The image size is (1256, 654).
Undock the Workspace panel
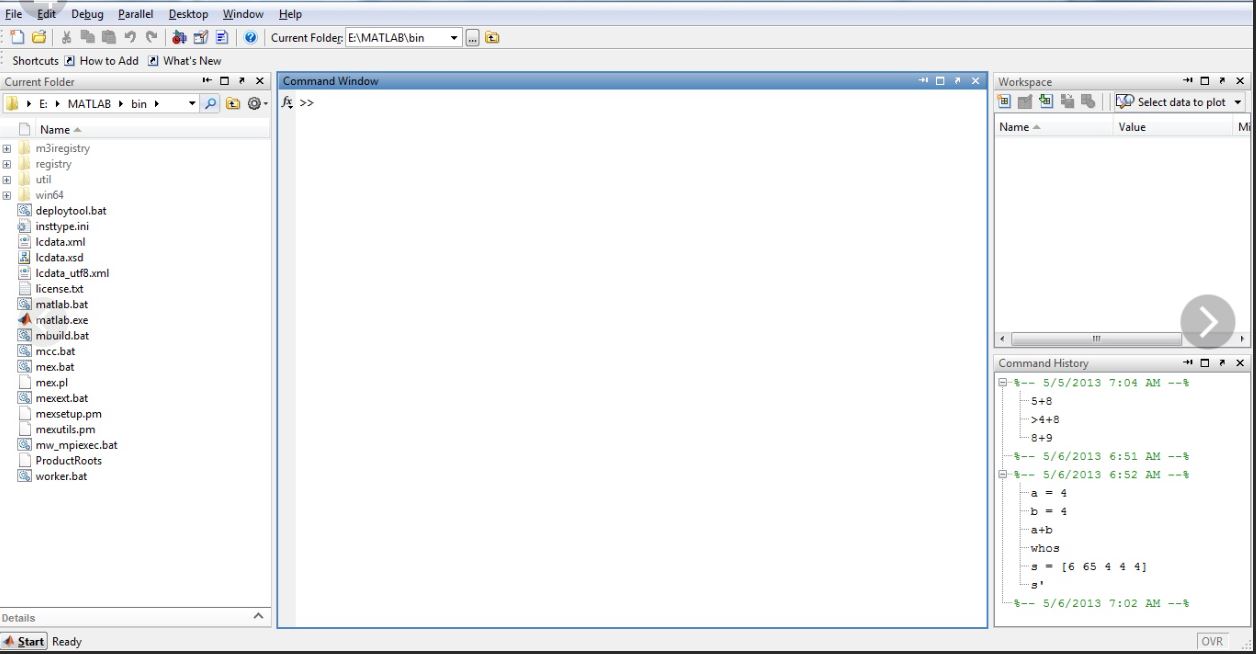coord(1222,81)
